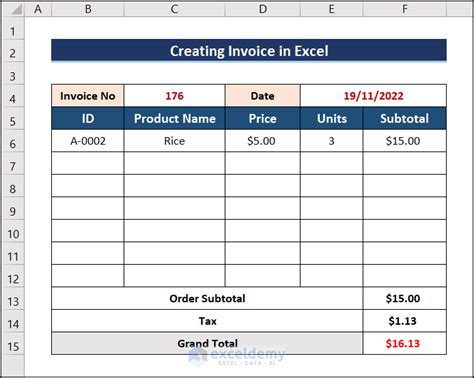Select column D header

263,9
